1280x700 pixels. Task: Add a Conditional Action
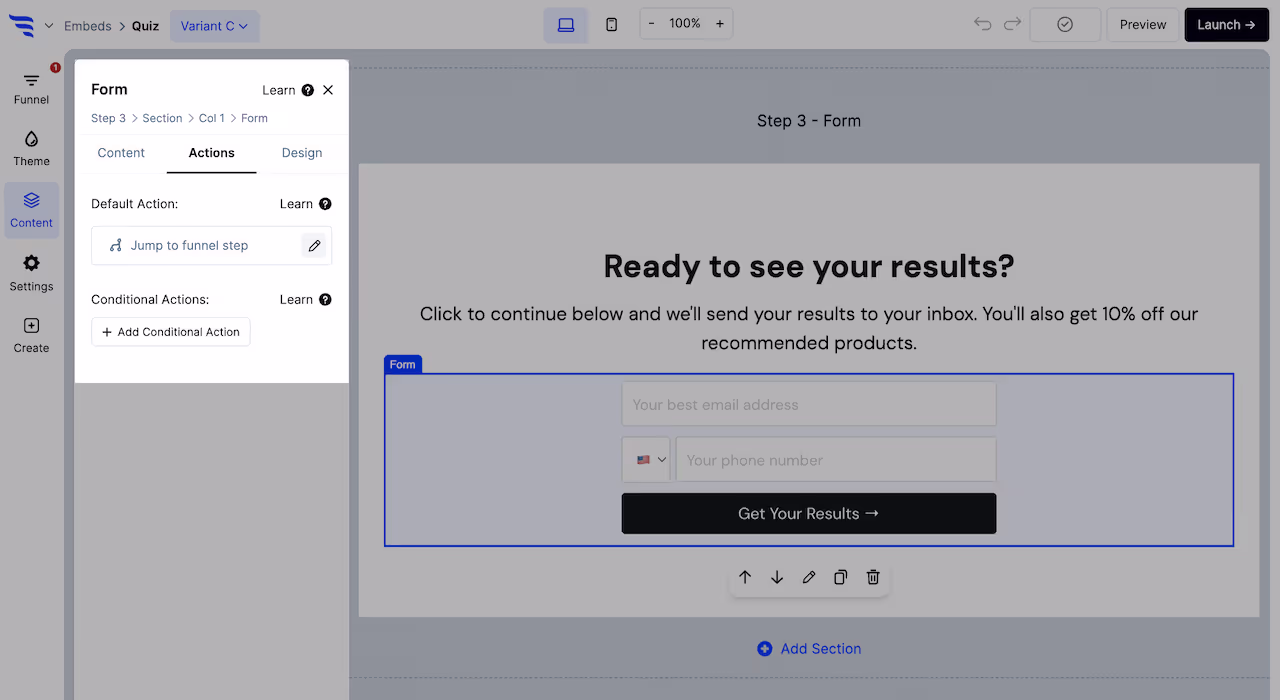[x=171, y=332]
